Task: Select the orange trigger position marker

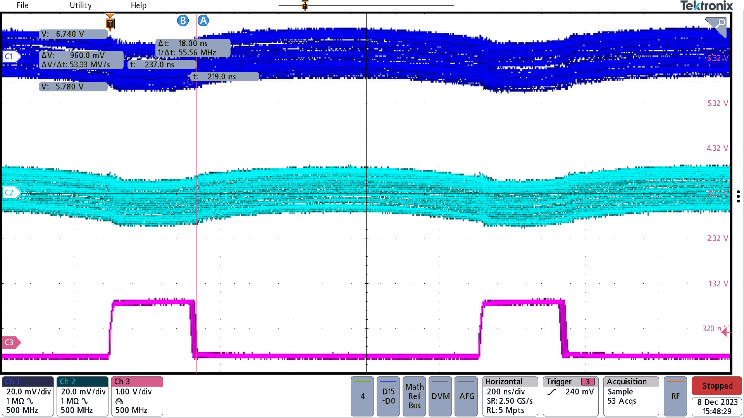Action: coord(110,20)
